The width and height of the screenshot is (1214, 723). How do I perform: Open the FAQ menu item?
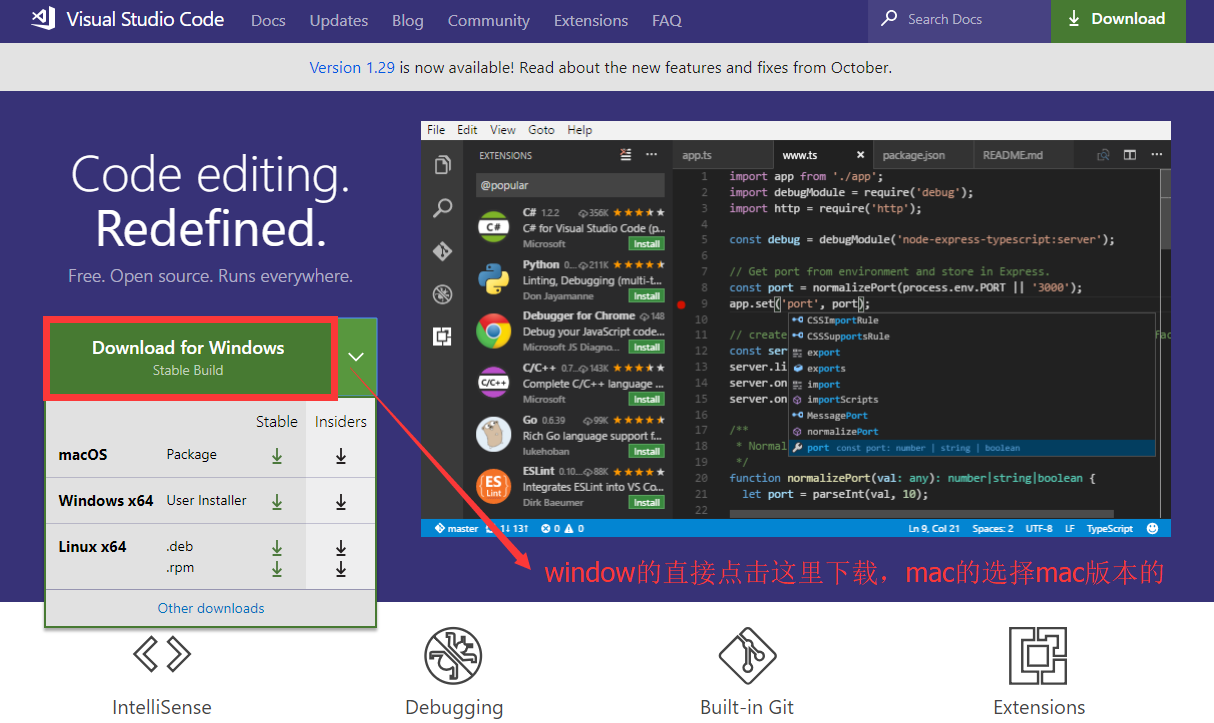[x=667, y=20]
